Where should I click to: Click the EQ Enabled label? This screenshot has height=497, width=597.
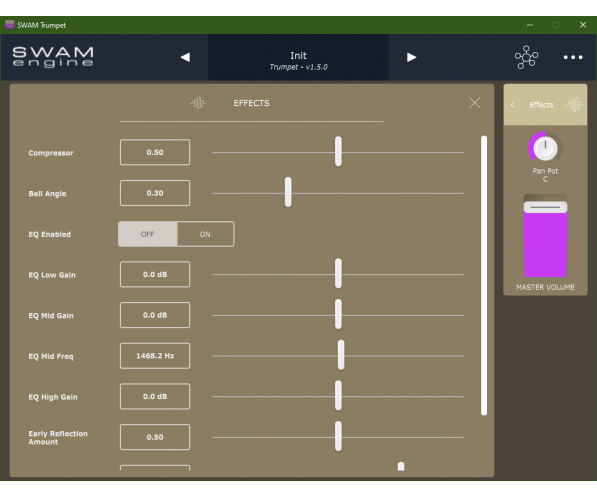(x=49, y=234)
